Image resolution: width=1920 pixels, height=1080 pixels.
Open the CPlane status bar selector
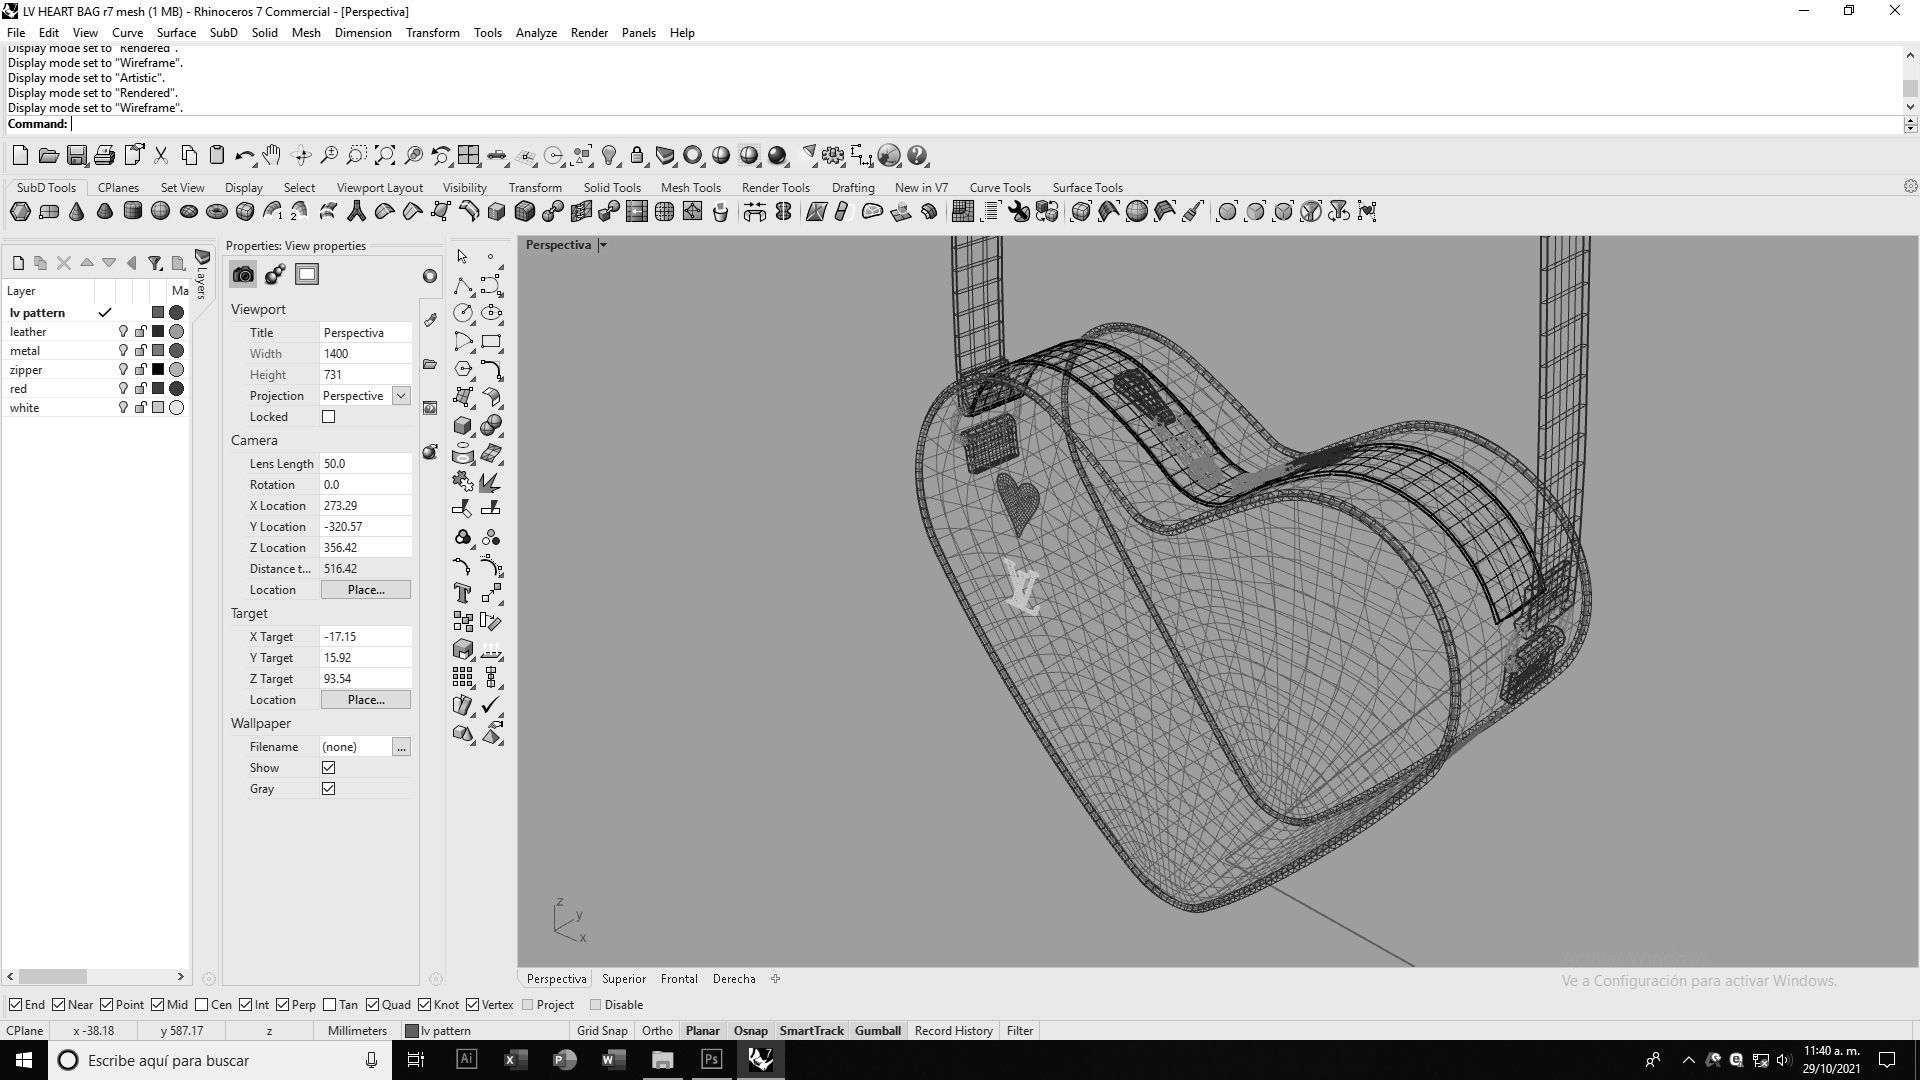tap(25, 1031)
